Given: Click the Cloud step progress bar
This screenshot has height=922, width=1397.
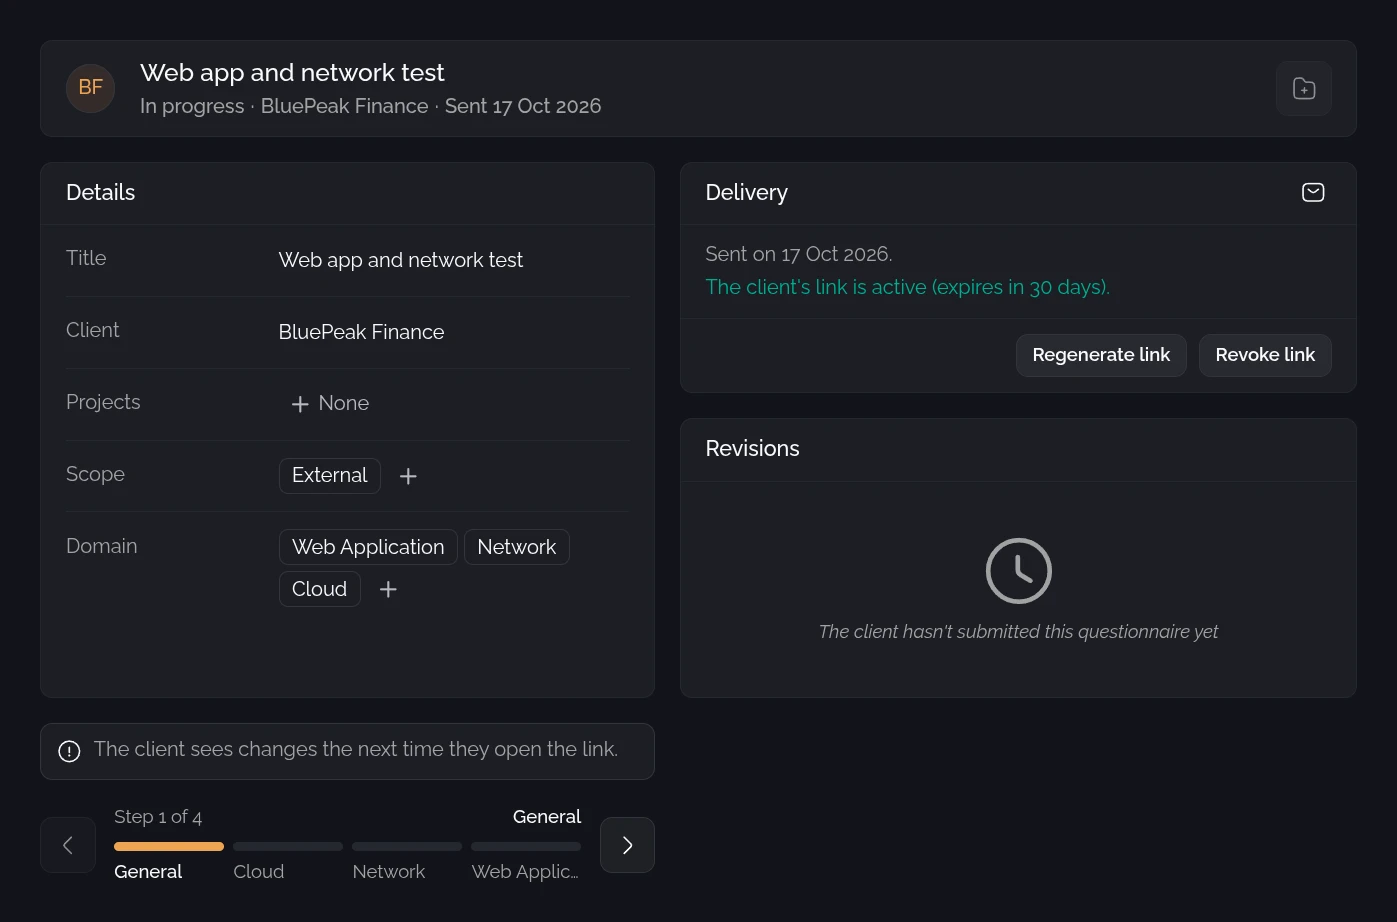Looking at the screenshot, I should [x=288, y=846].
